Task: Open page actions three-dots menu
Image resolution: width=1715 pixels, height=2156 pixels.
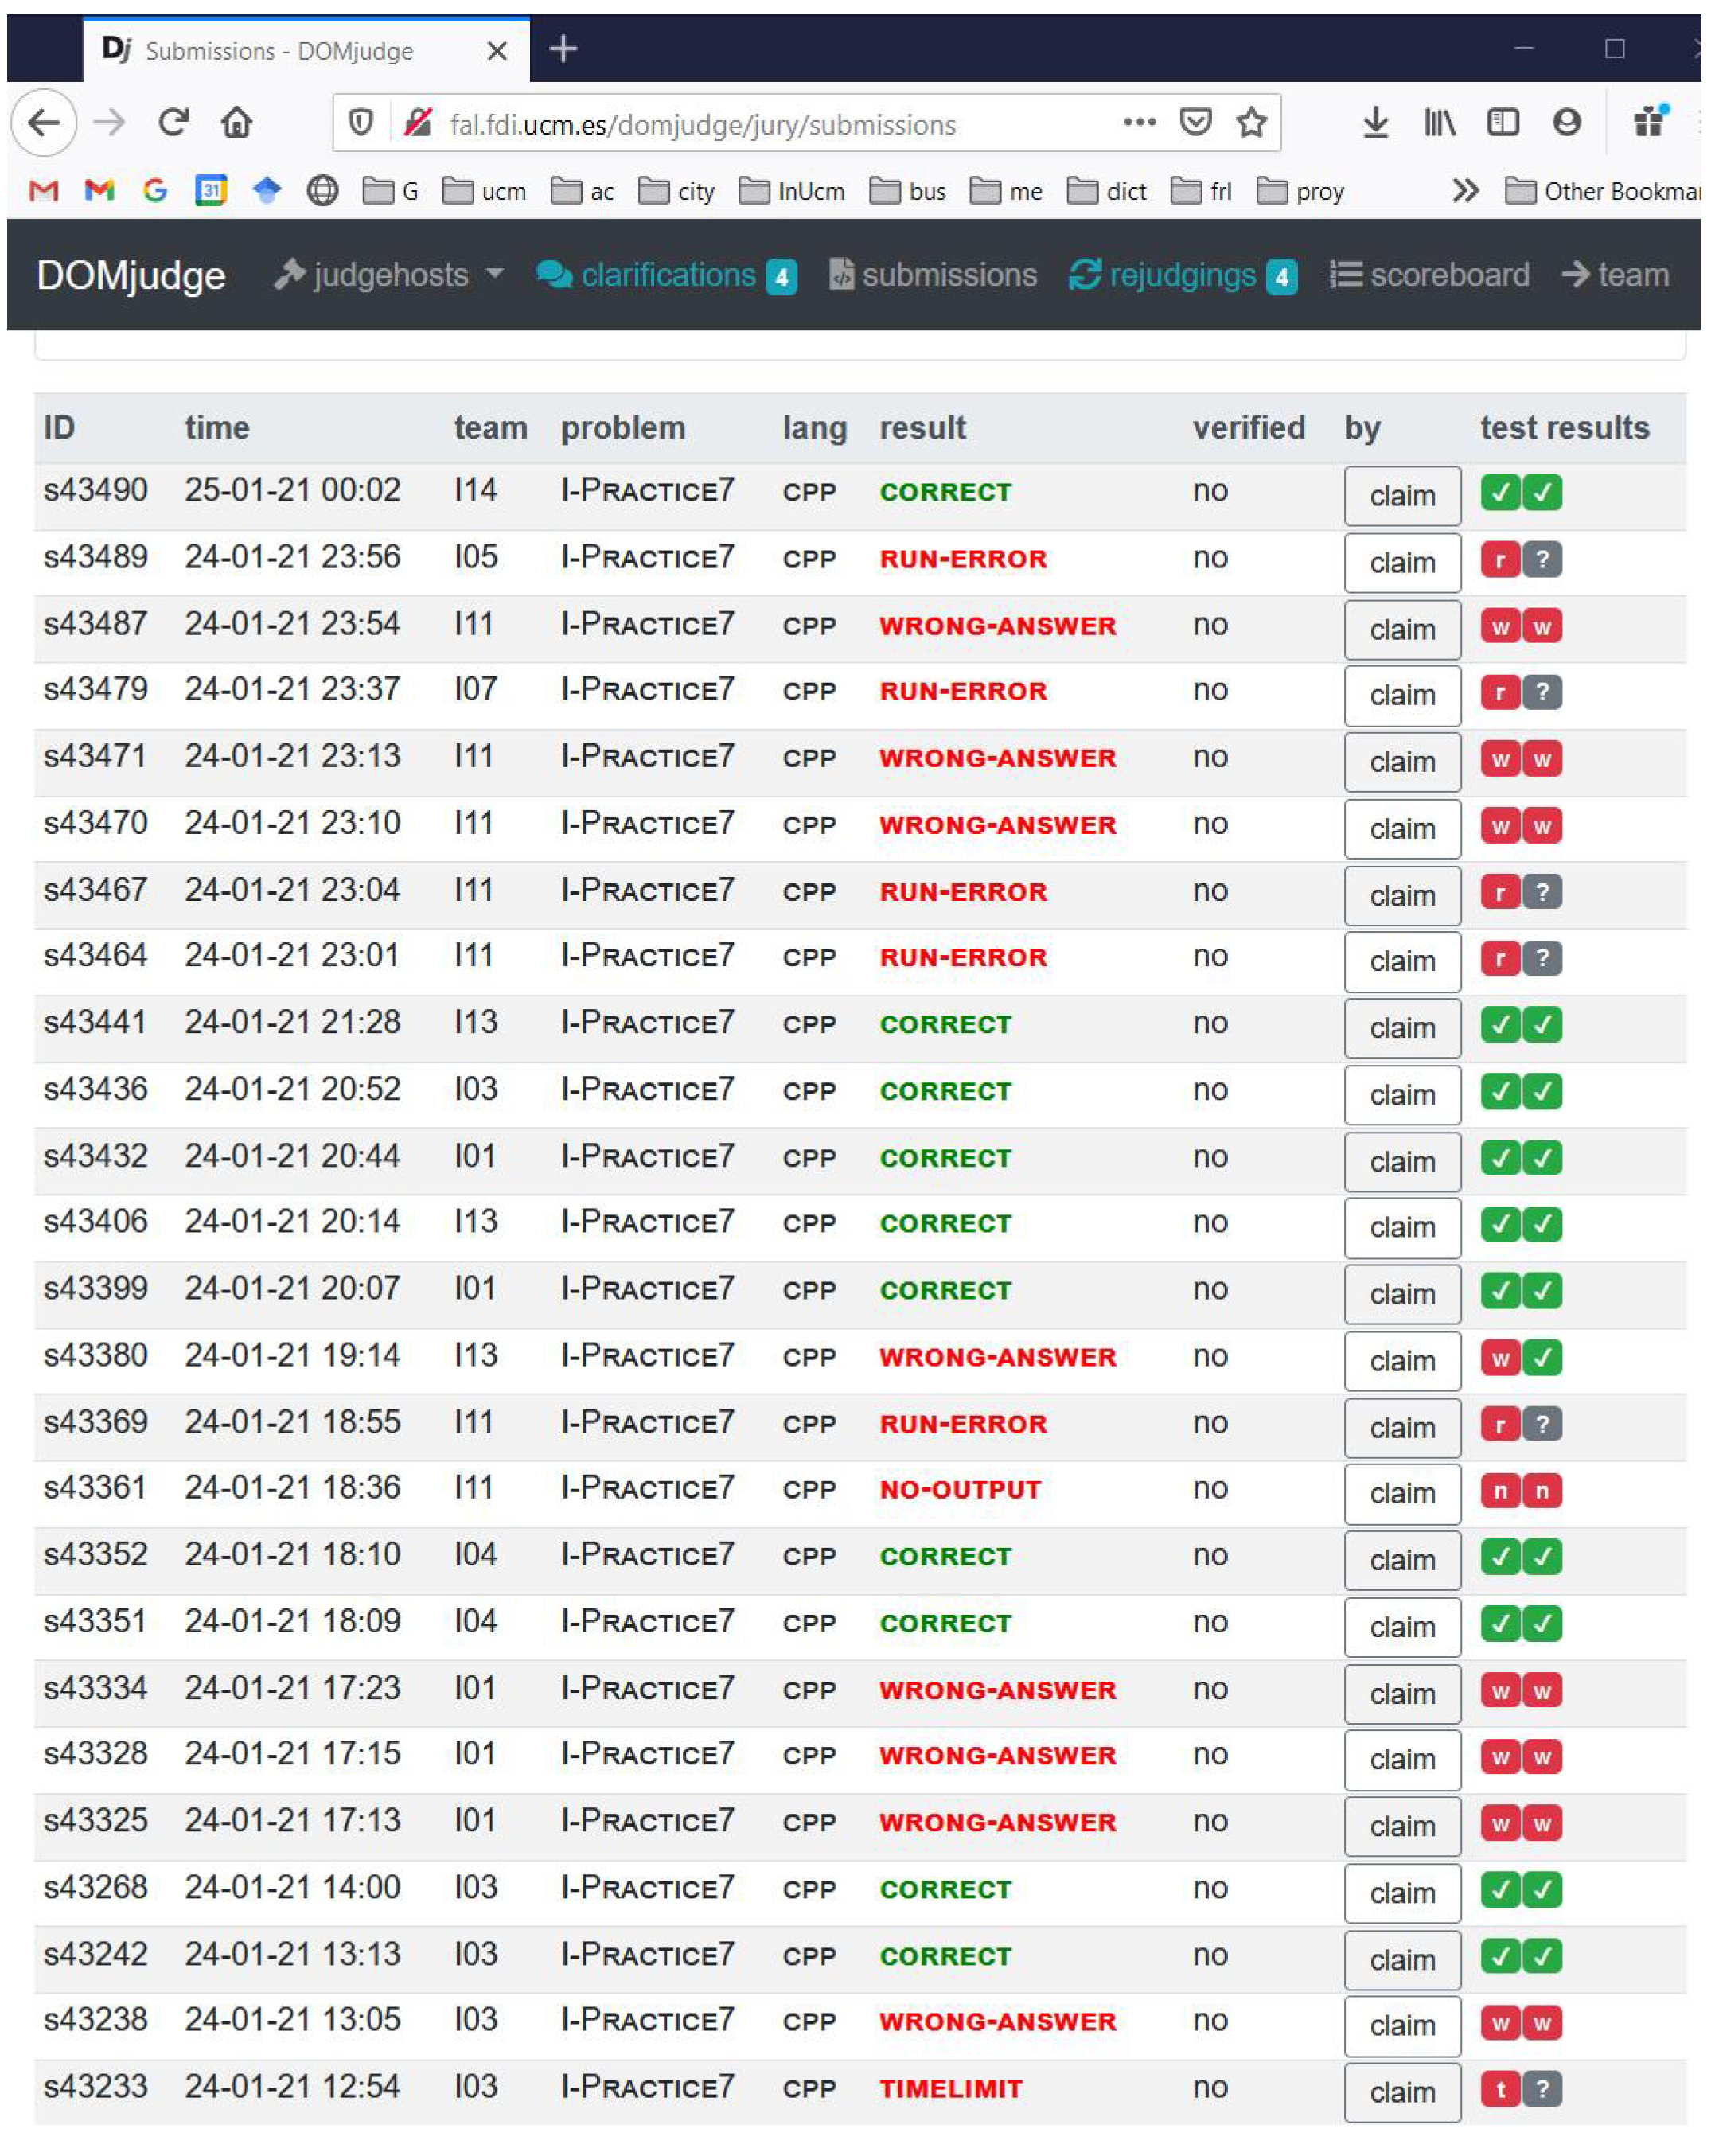Action: coord(1139,123)
